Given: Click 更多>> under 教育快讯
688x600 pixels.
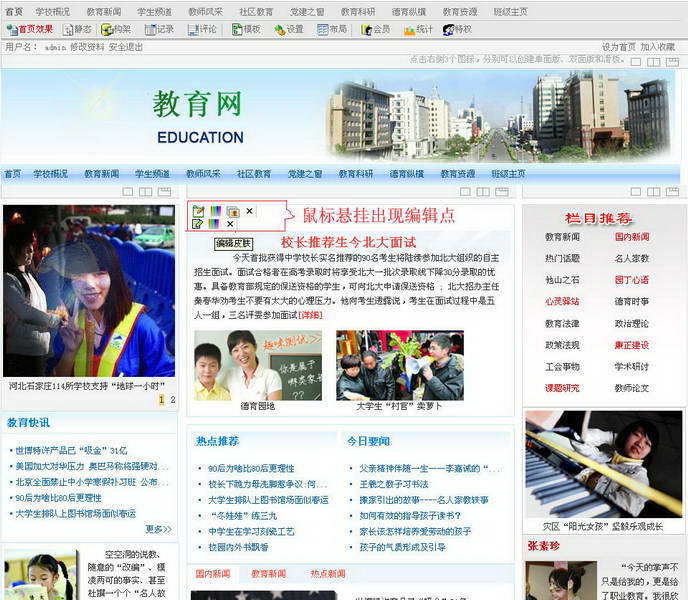Looking at the screenshot, I should point(158,529).
